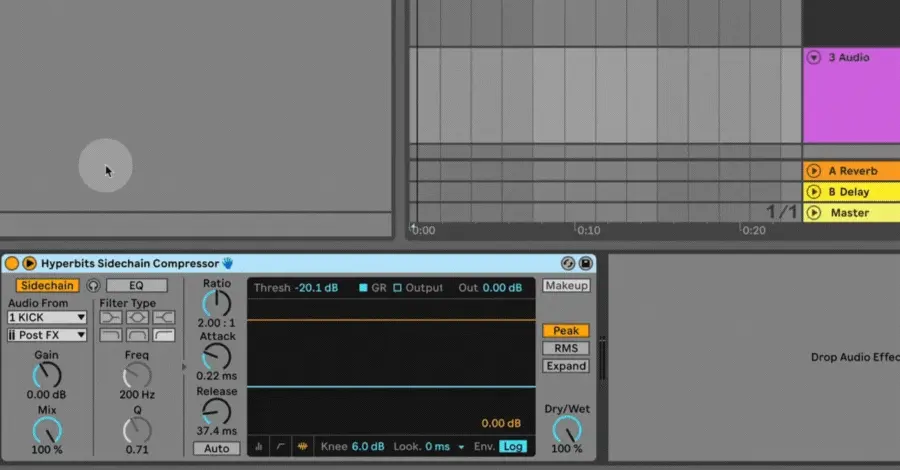Switch to collapsed meter view icon
900x470 pixels.
258,446
